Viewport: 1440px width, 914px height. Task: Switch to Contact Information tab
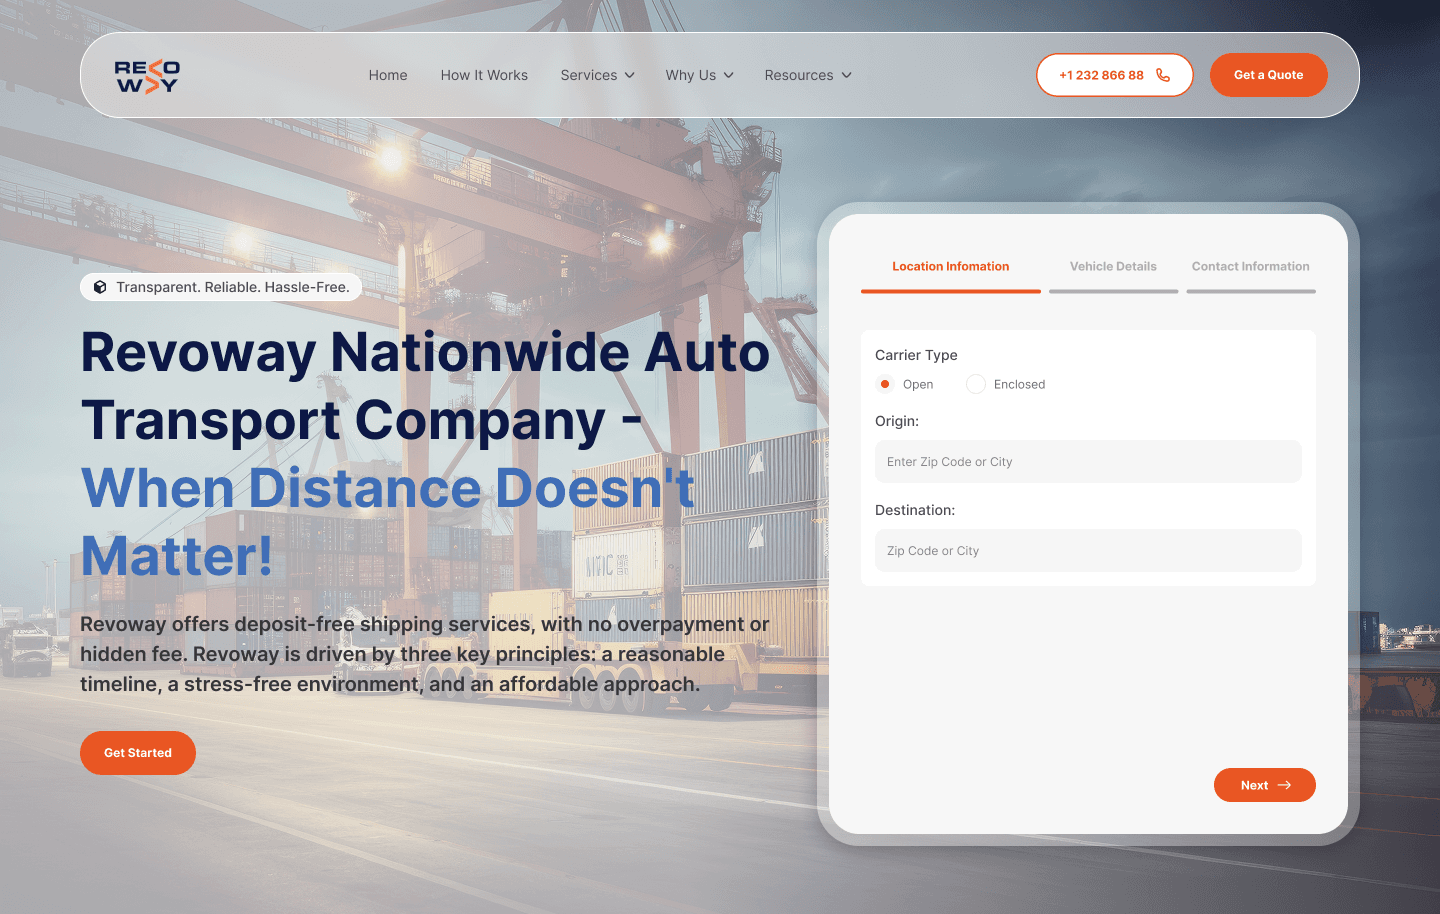pyautogui.click(x=1251, y=266)
